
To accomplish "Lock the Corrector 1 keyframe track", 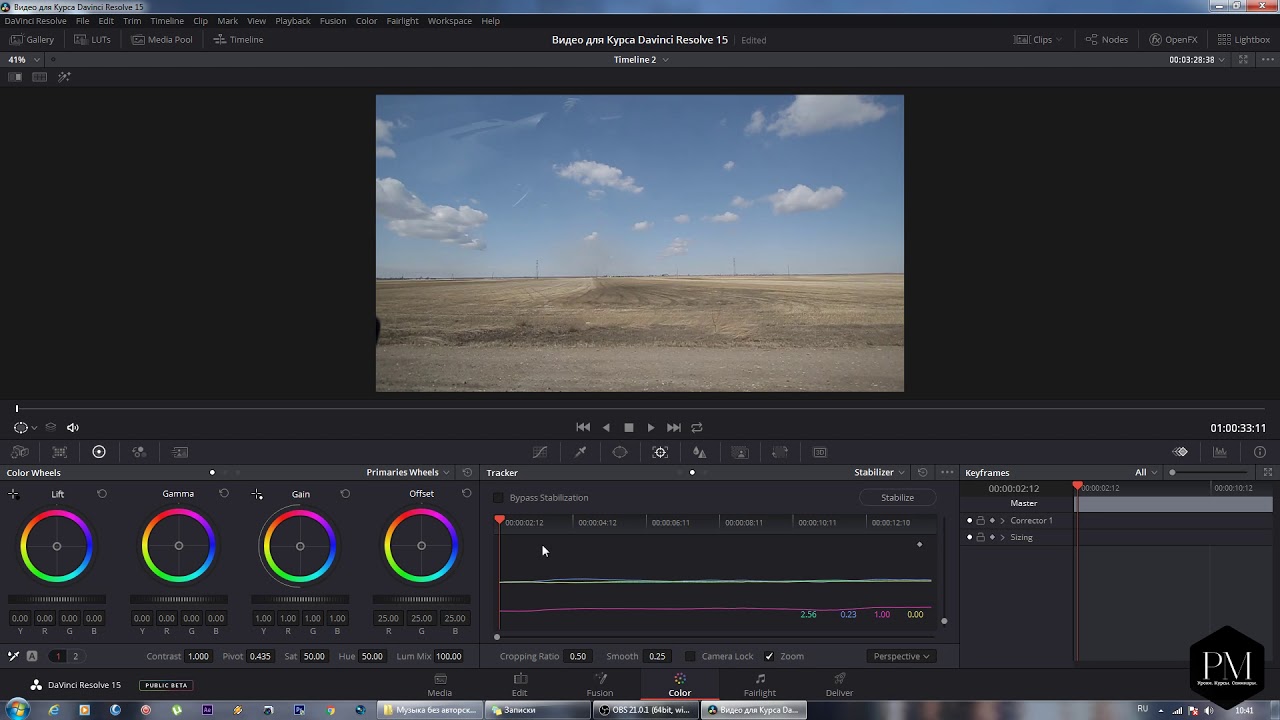I will (x=980, y=520).
